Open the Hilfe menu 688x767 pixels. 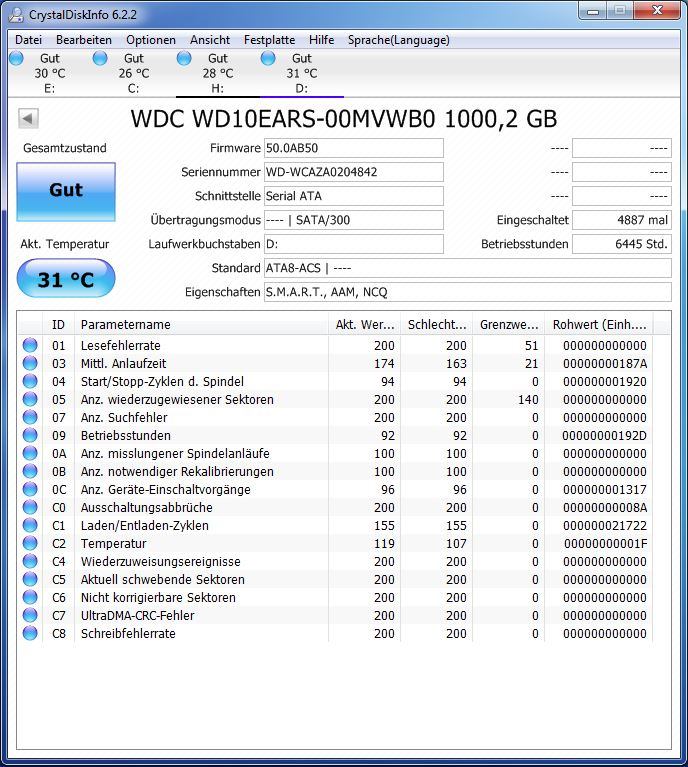click(x=321, y=40)
